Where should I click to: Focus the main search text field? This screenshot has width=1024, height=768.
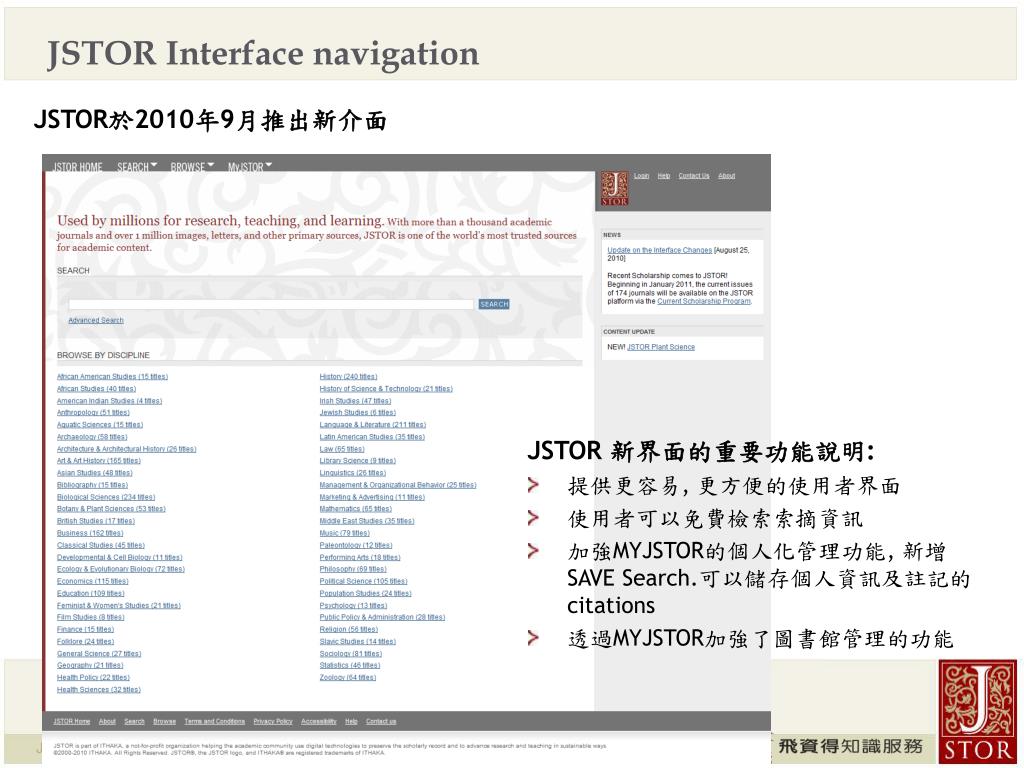pos(271,304)
